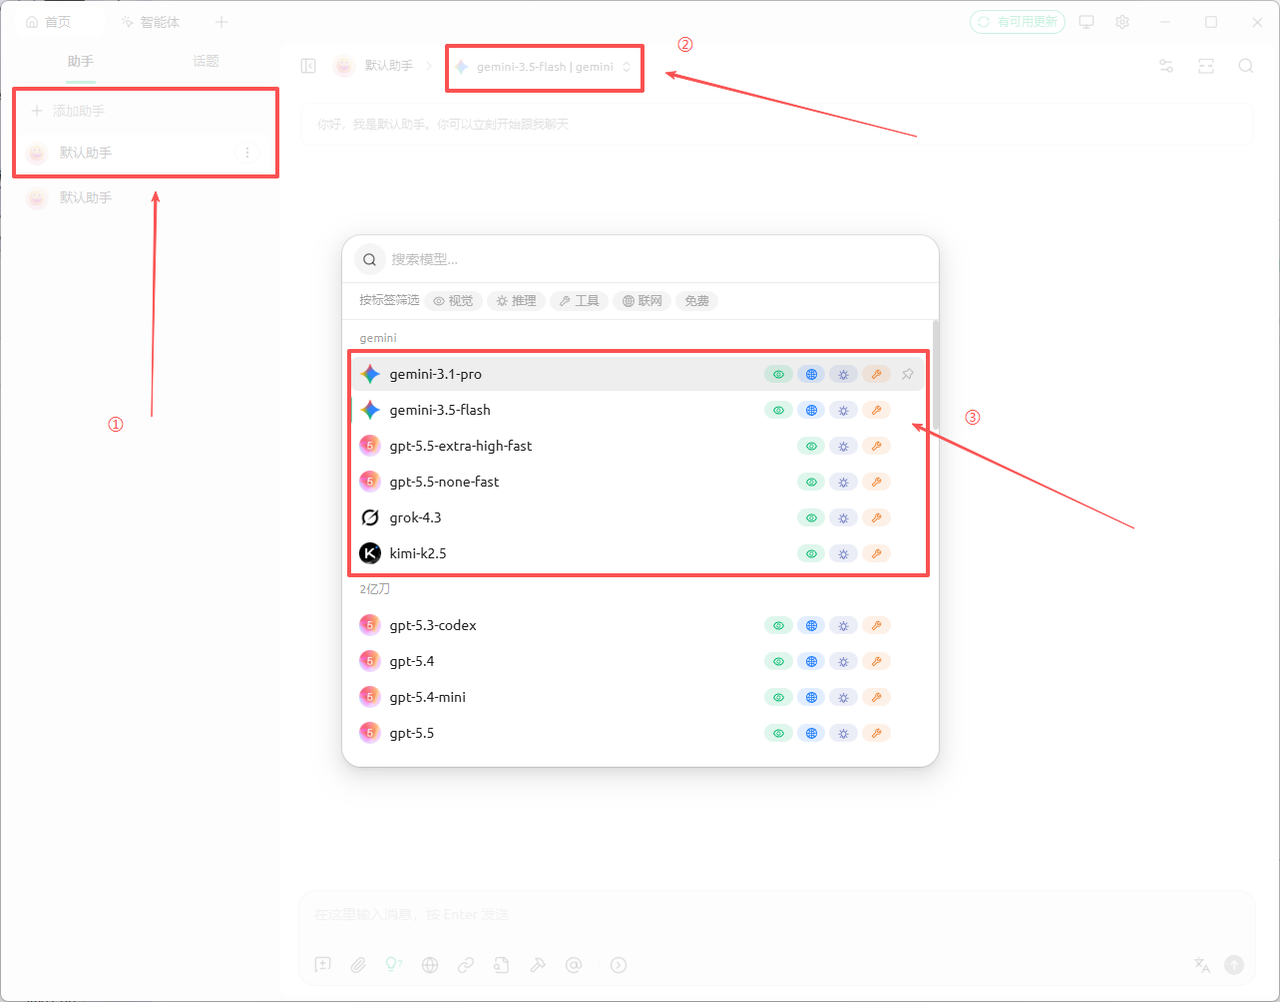
Task: Mention a model with the @ icon
Action: click(x=574, y=965)
